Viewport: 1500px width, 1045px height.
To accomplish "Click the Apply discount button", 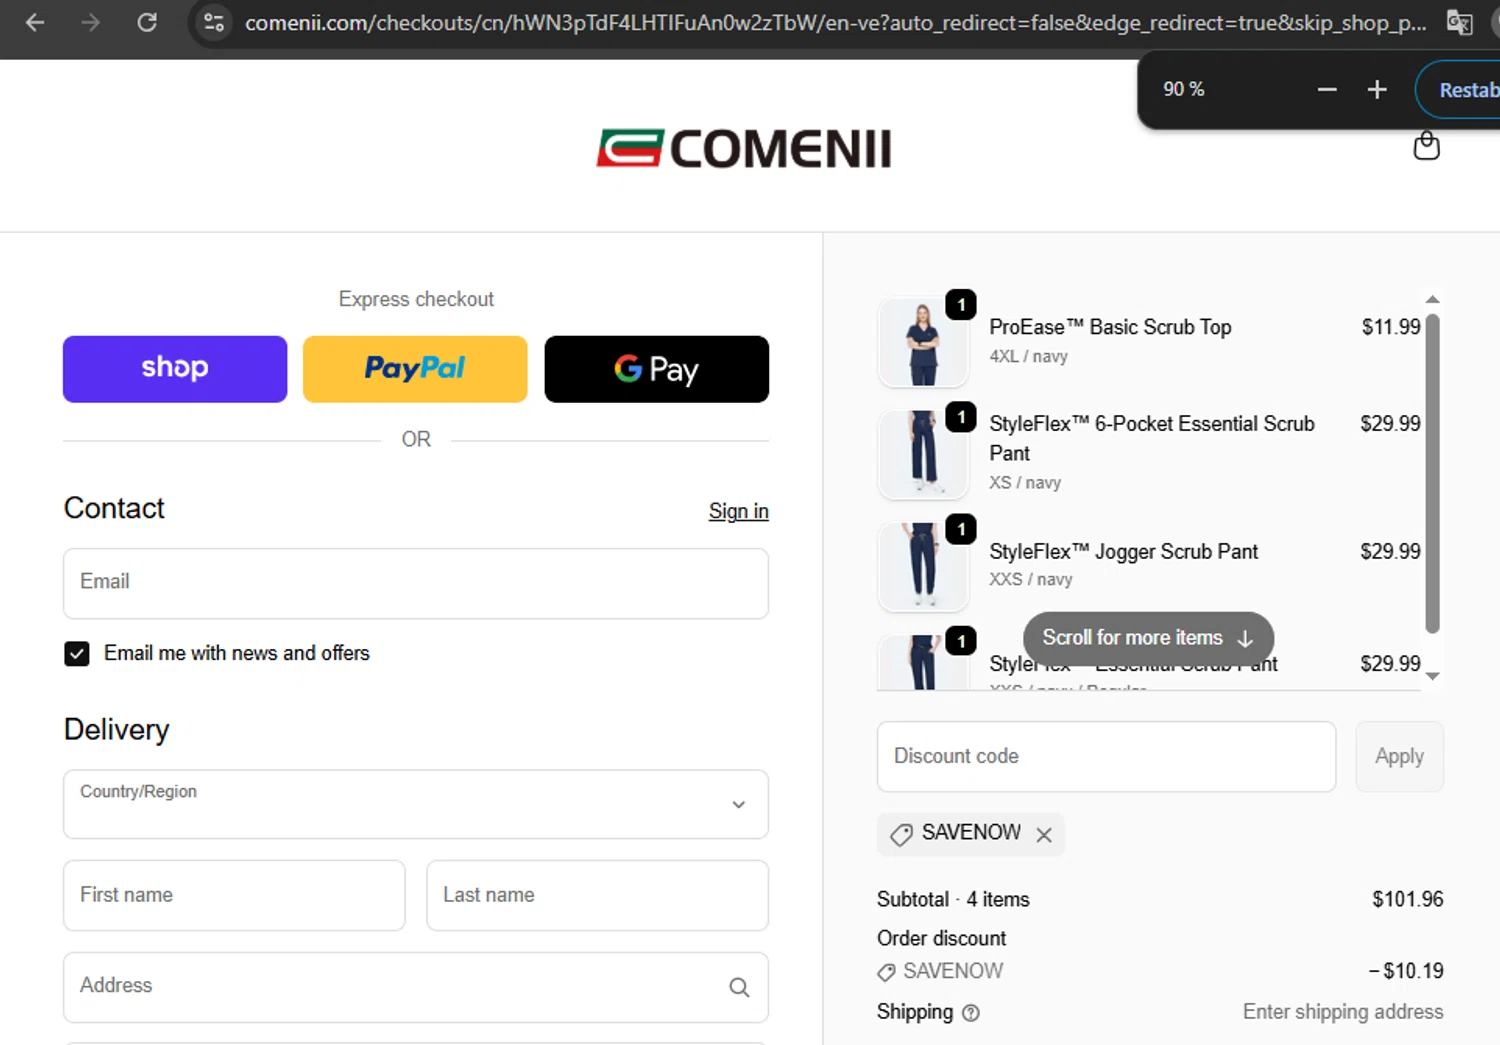I will 1399,757.
